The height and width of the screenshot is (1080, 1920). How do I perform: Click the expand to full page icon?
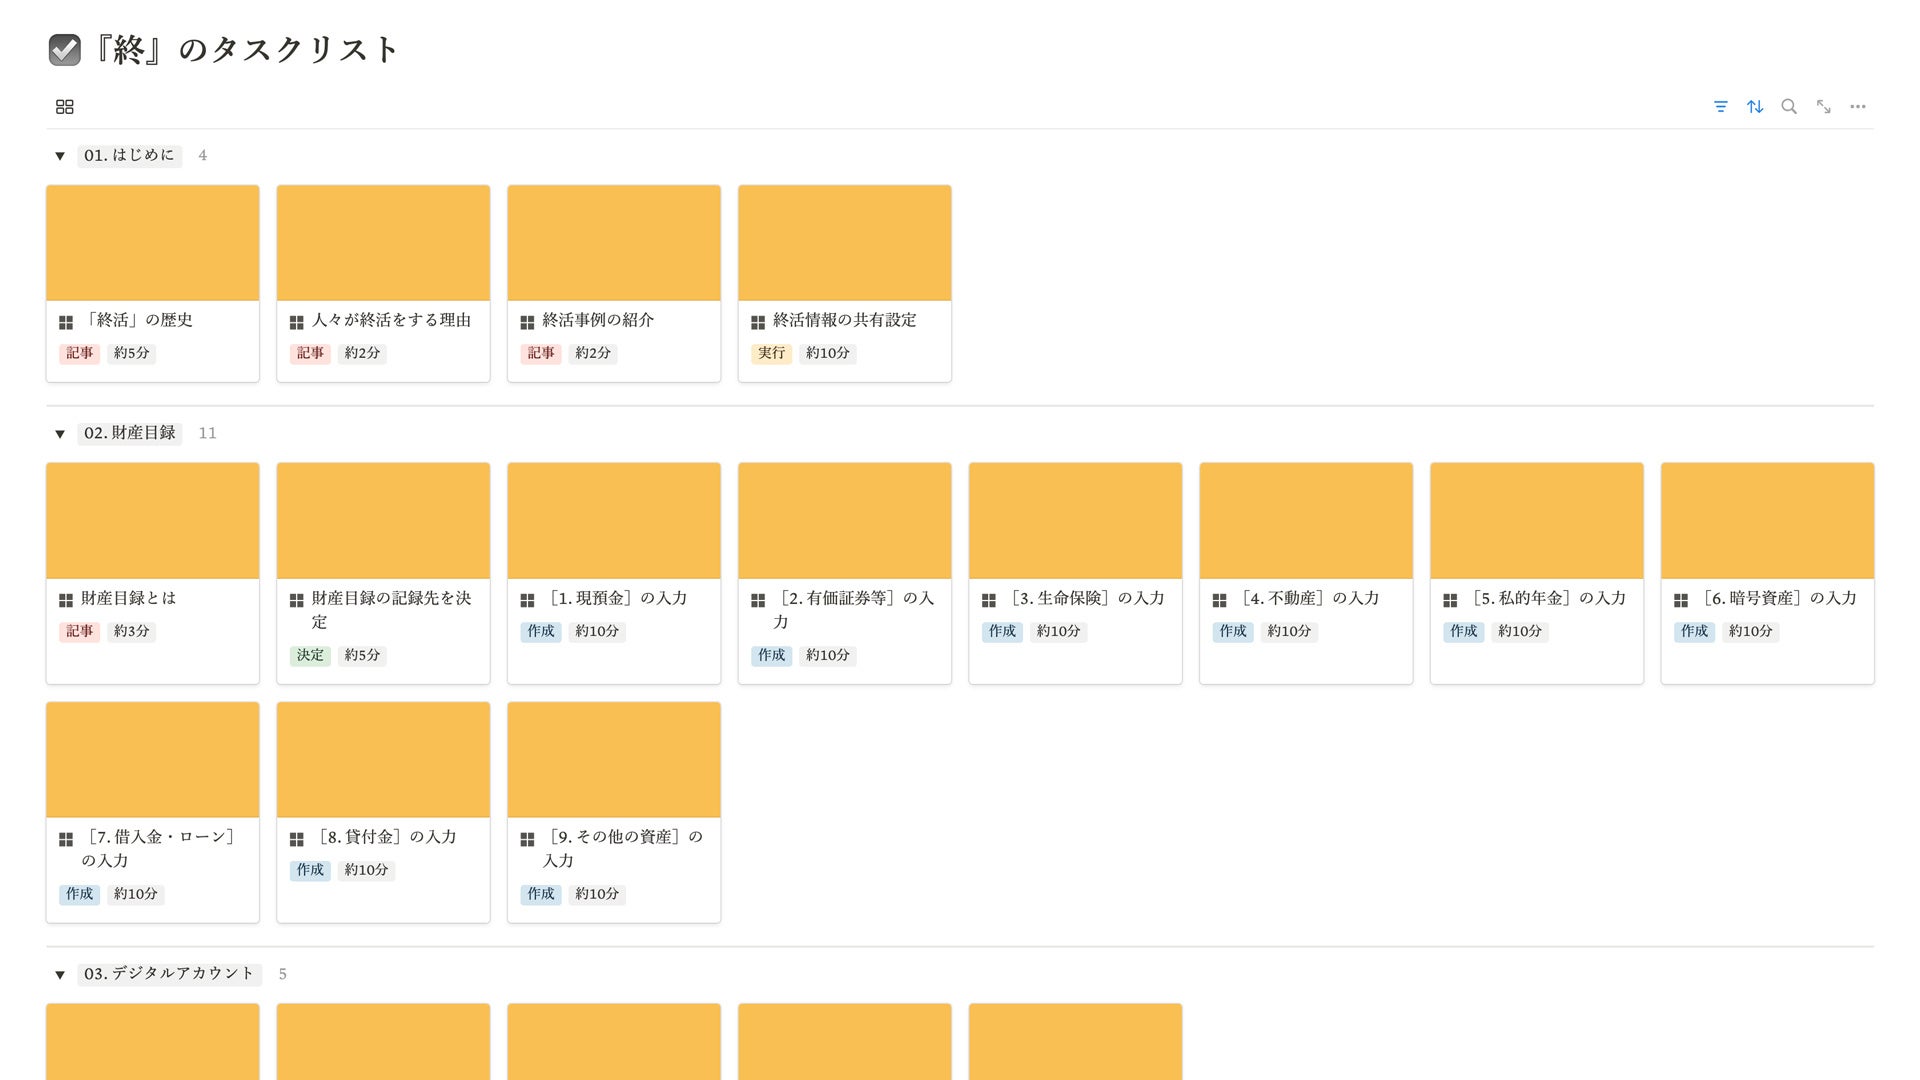click(x=1824, y=107)
